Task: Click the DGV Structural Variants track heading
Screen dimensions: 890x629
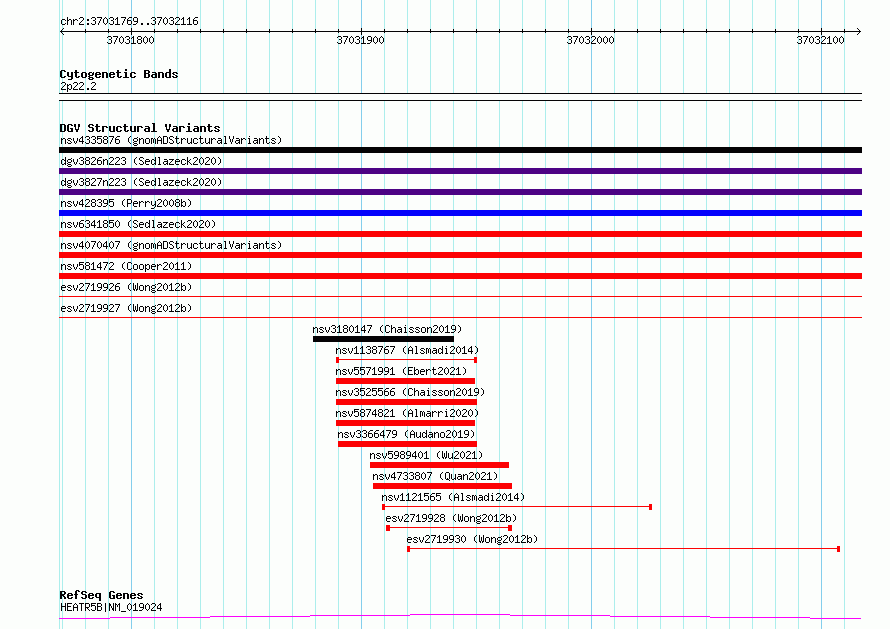Action: [140, 128]
